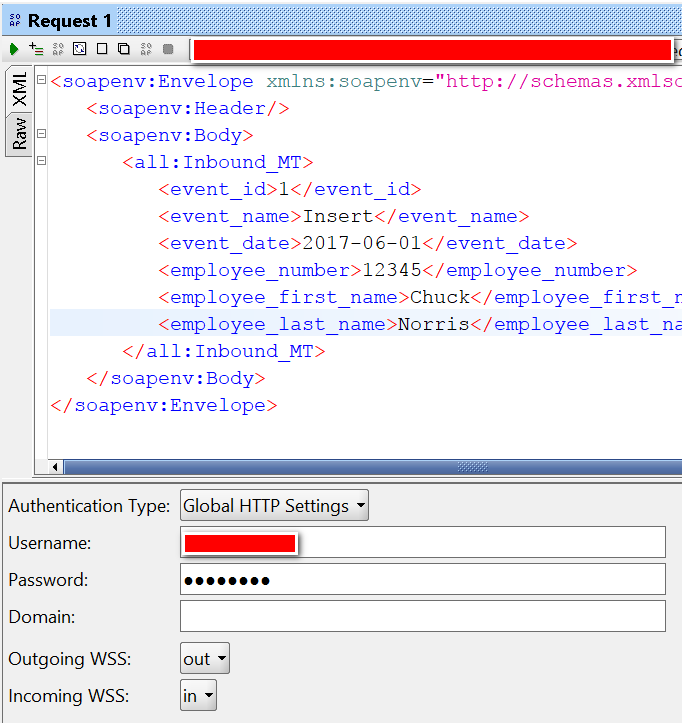This screenshot has width=682, height=723.
Task: Click the Request 1 title bar label
Action: point(70,21)
